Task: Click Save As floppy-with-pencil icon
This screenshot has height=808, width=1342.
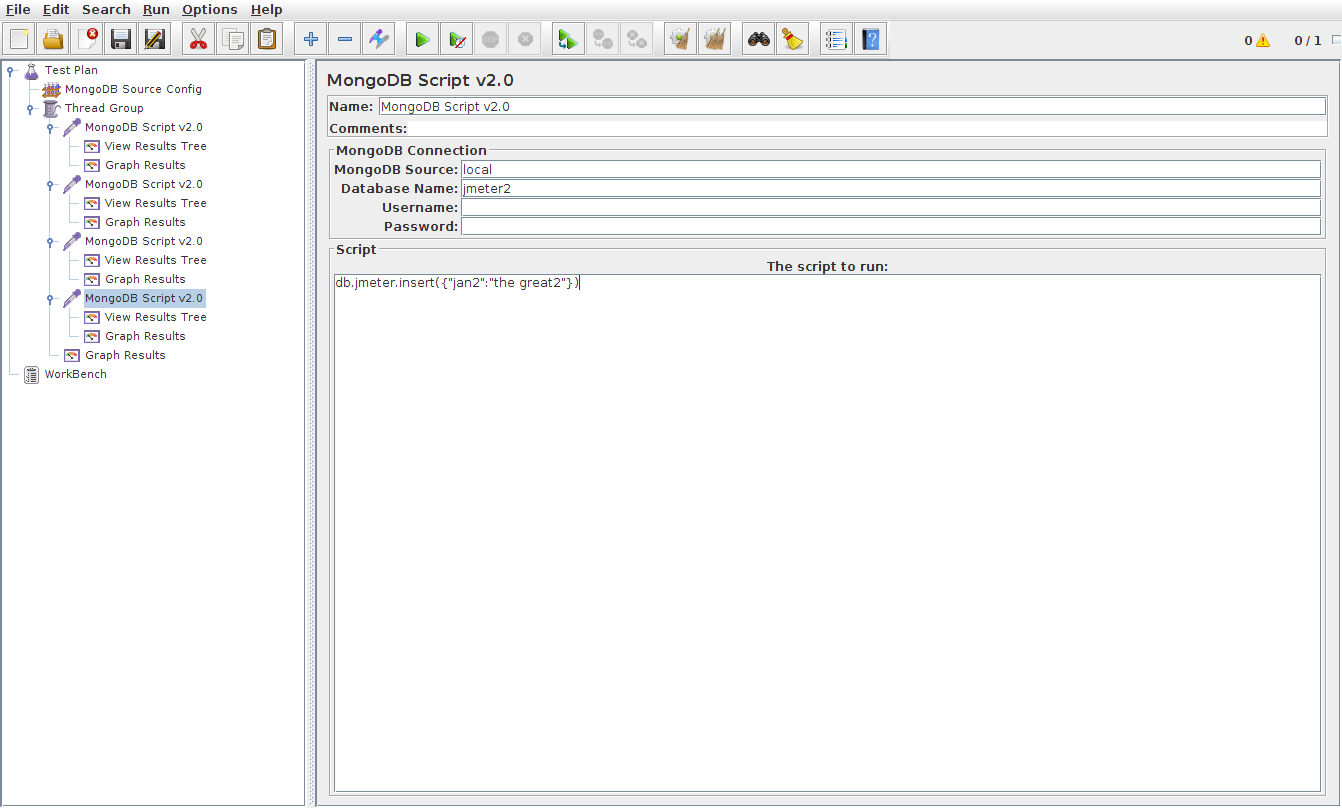Action: pyautogui.click(x=155, y=40)
